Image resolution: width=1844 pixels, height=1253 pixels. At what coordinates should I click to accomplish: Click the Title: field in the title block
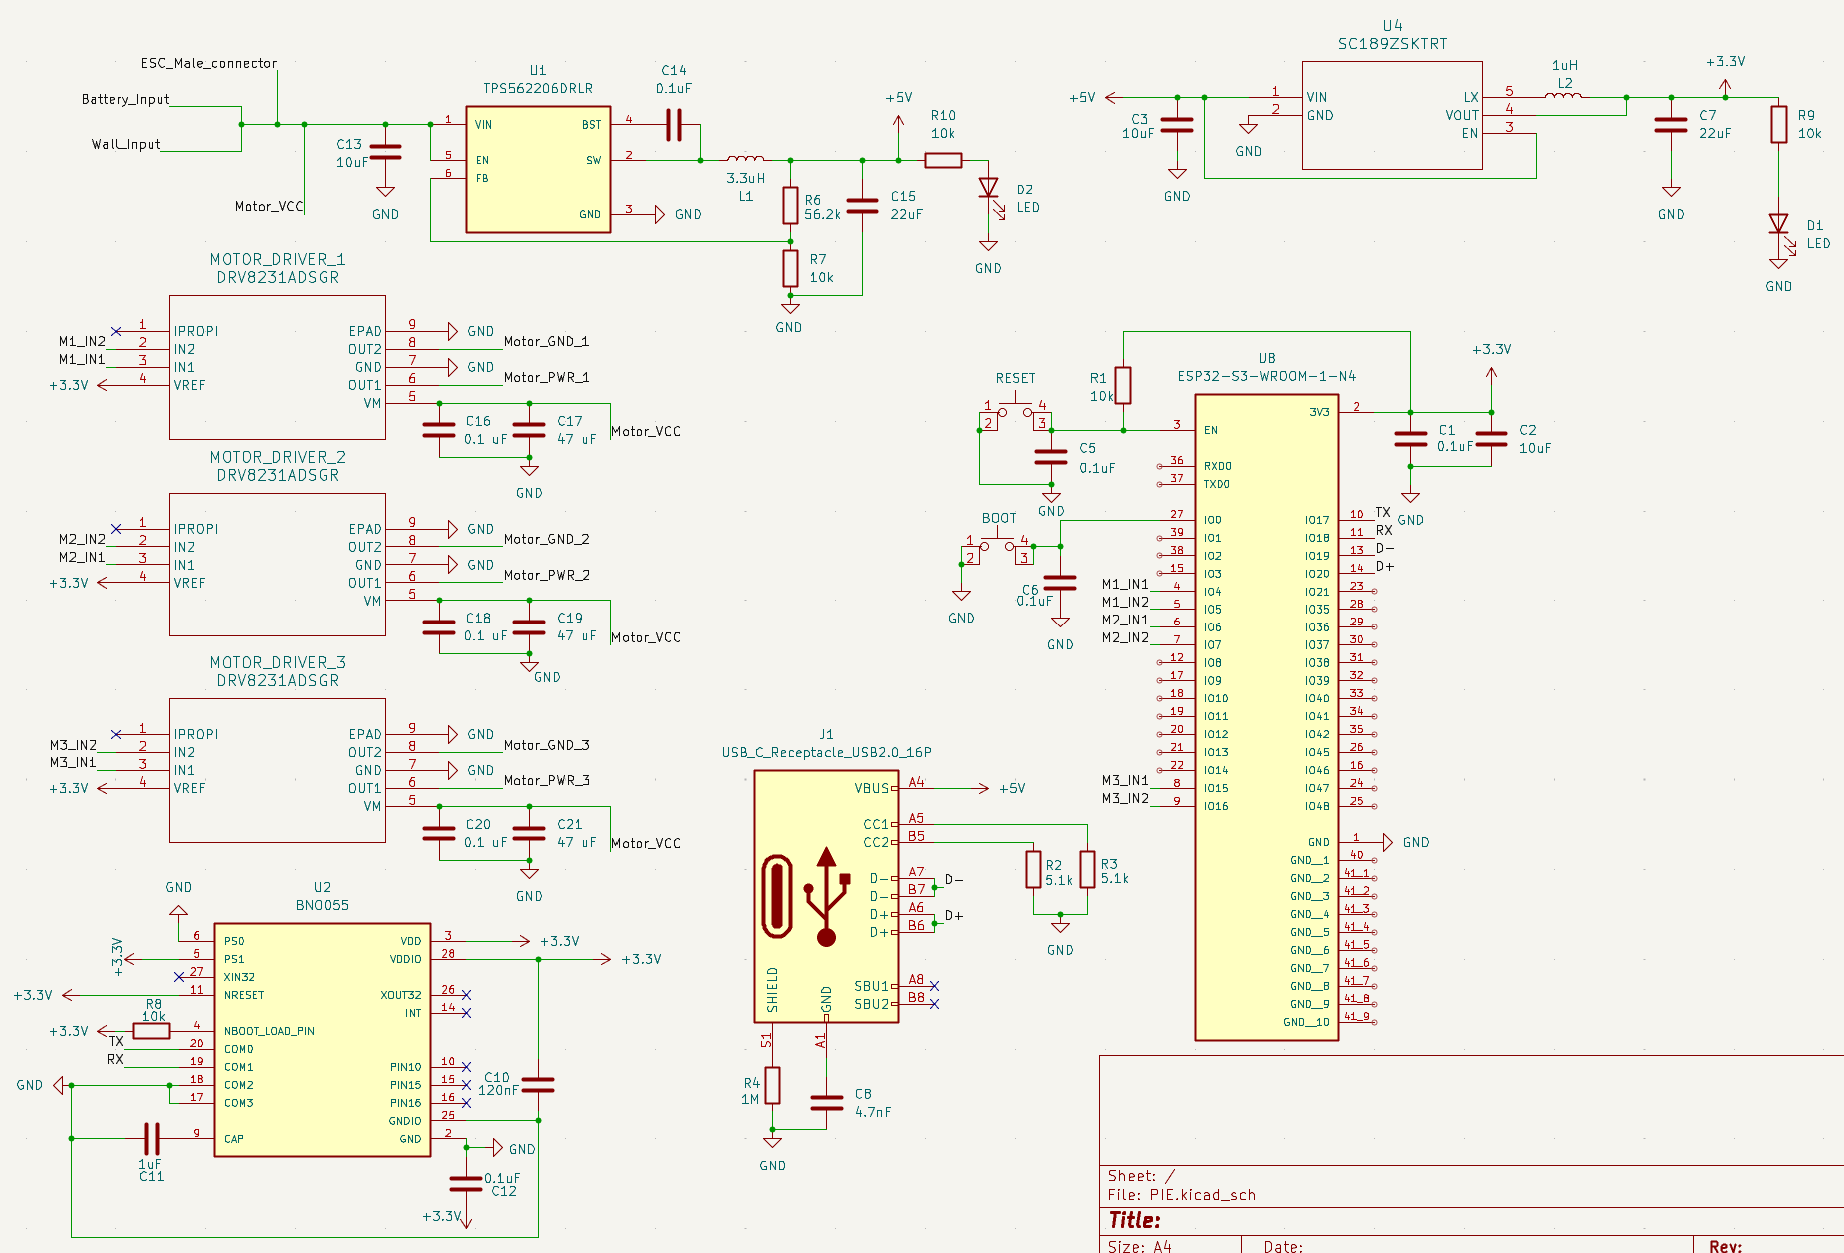pyautogui.click(x=1136, y=1220)
